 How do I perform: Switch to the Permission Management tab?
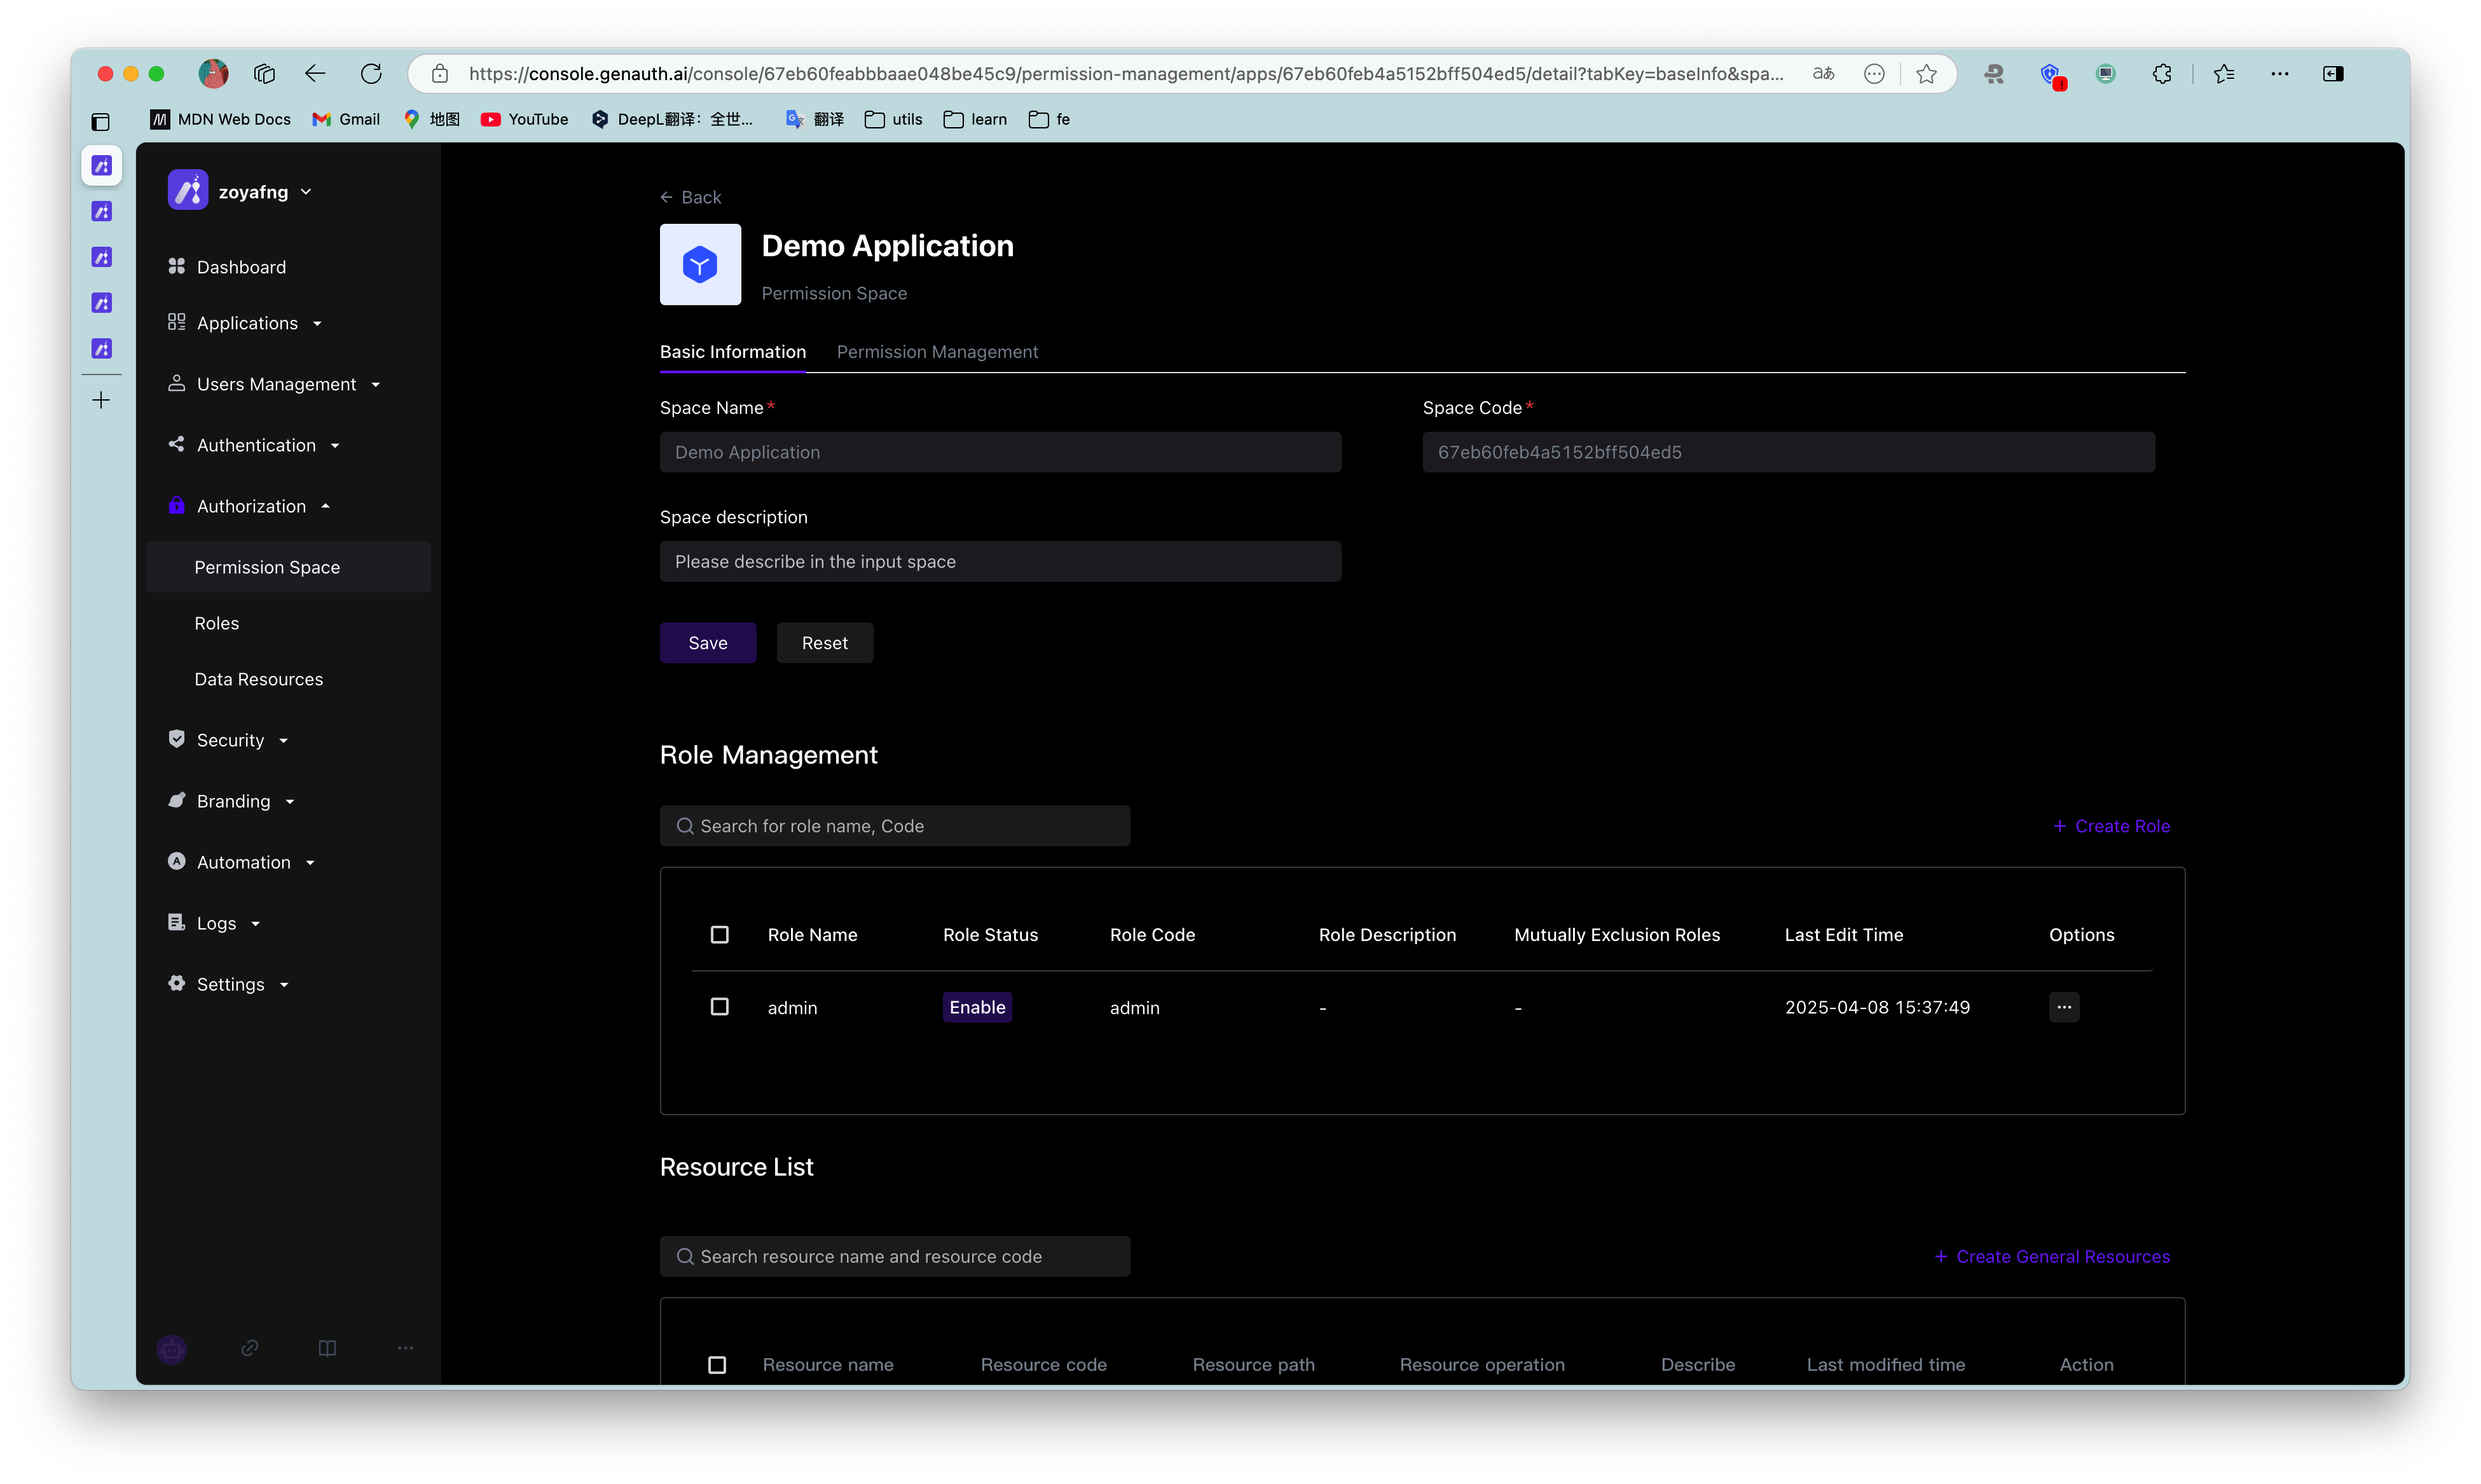click(937, 351)
